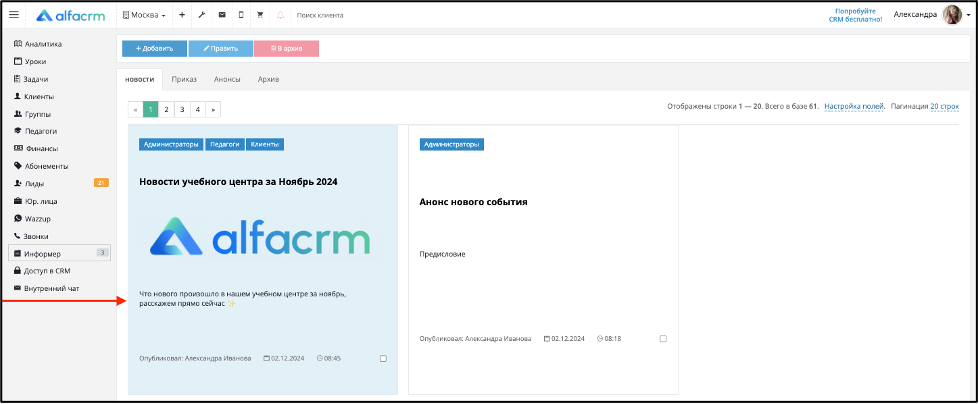Click Администраторы tag on November news card
Viewport: 979px width, 404px height.
click(x=172, y=144)
